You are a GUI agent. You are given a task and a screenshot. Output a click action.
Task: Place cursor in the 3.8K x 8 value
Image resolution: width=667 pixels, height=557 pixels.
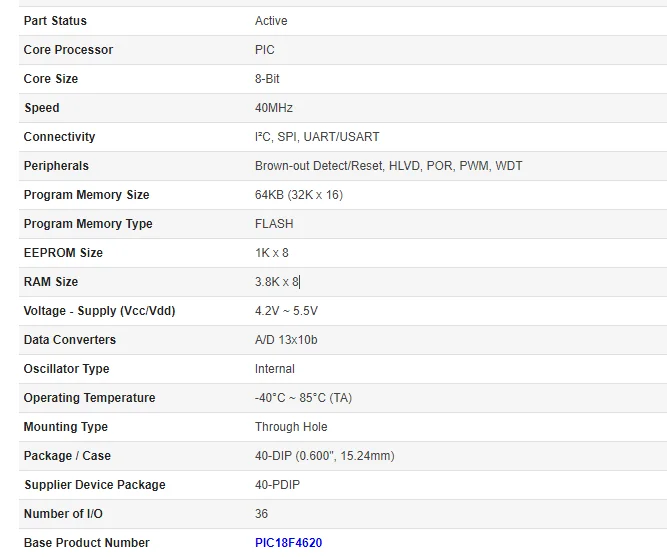click(x=277, y=282)
